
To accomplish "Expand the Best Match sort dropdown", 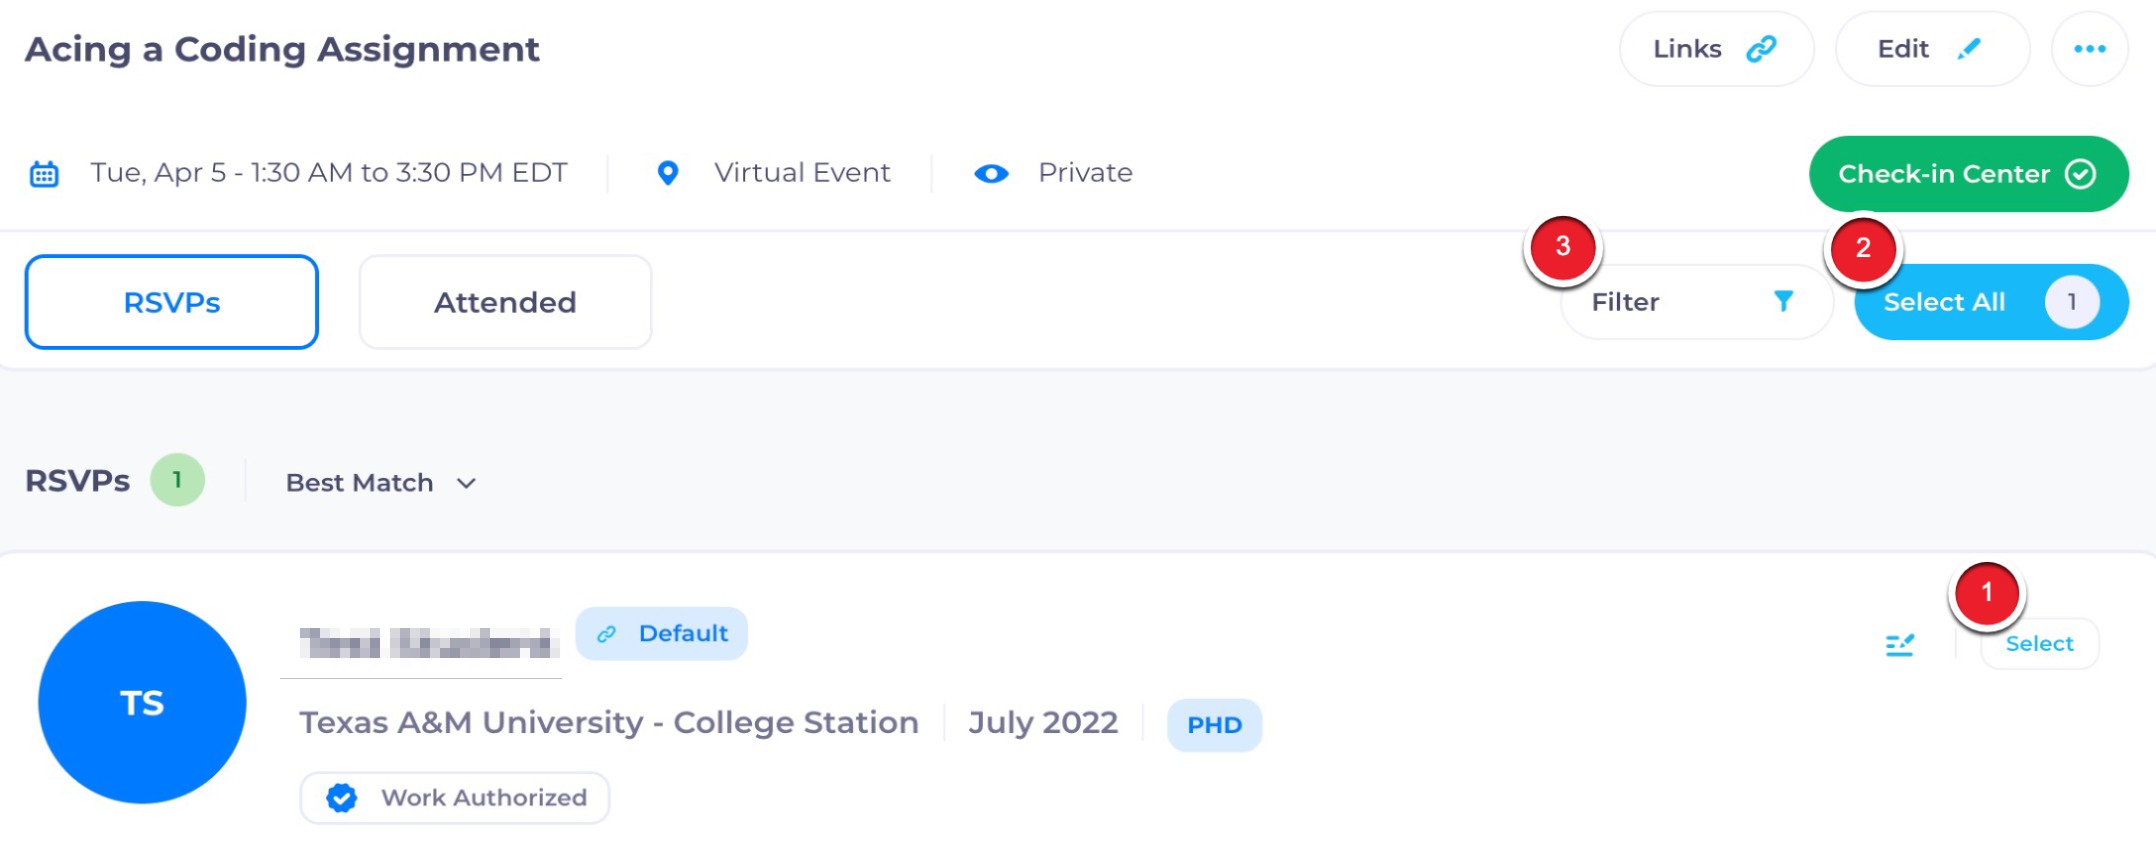I will [x=380, y=483].
